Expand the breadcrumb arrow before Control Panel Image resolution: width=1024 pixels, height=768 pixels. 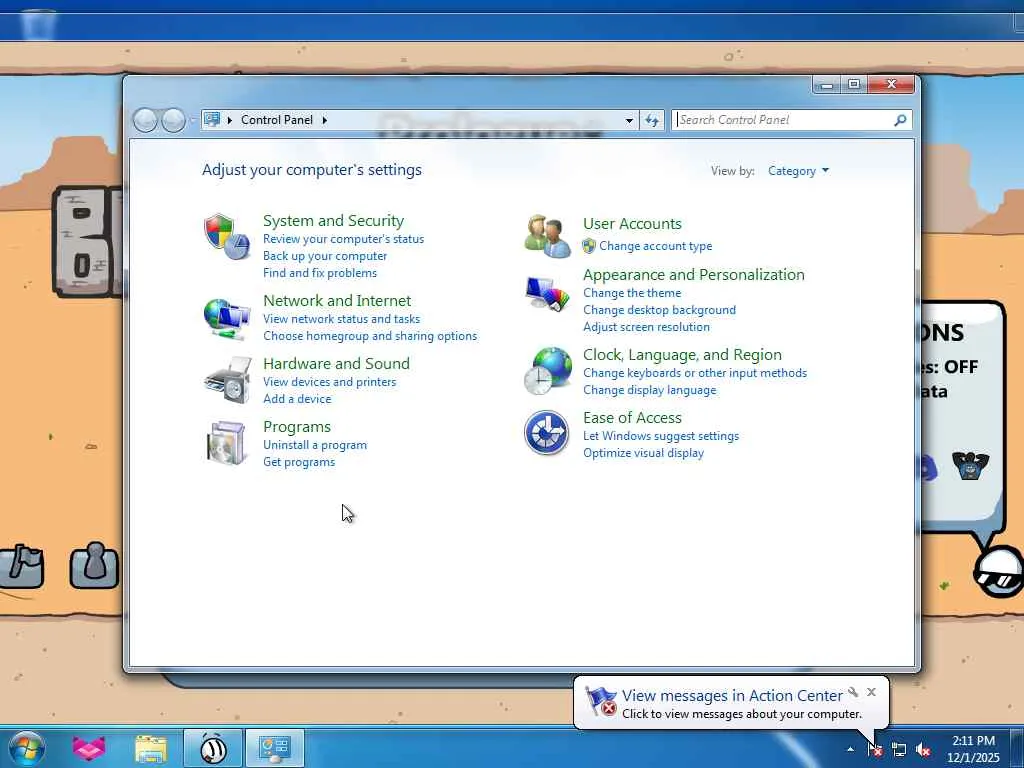pos(230,120)
